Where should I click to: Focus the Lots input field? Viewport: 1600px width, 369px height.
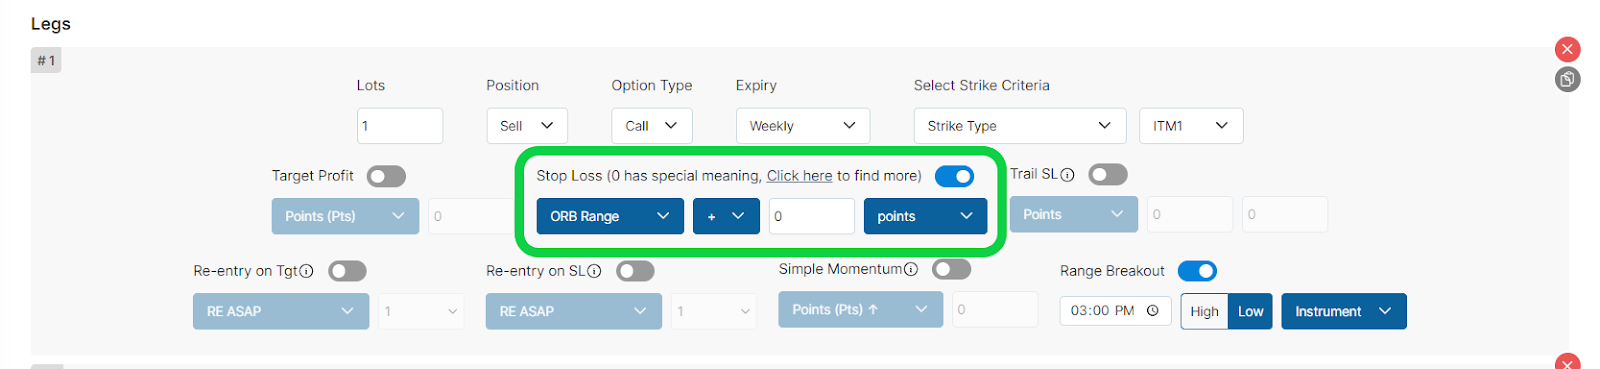click(400, 126)
